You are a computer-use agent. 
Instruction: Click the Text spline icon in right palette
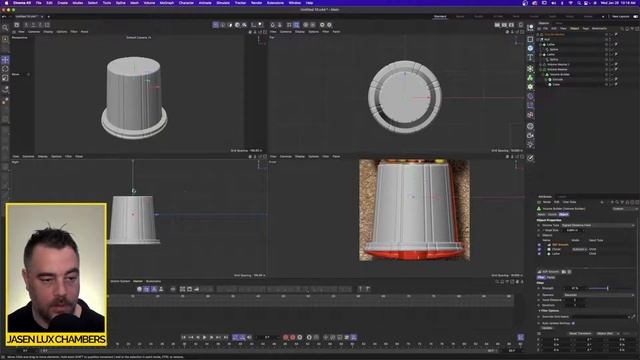pos(530,58)
